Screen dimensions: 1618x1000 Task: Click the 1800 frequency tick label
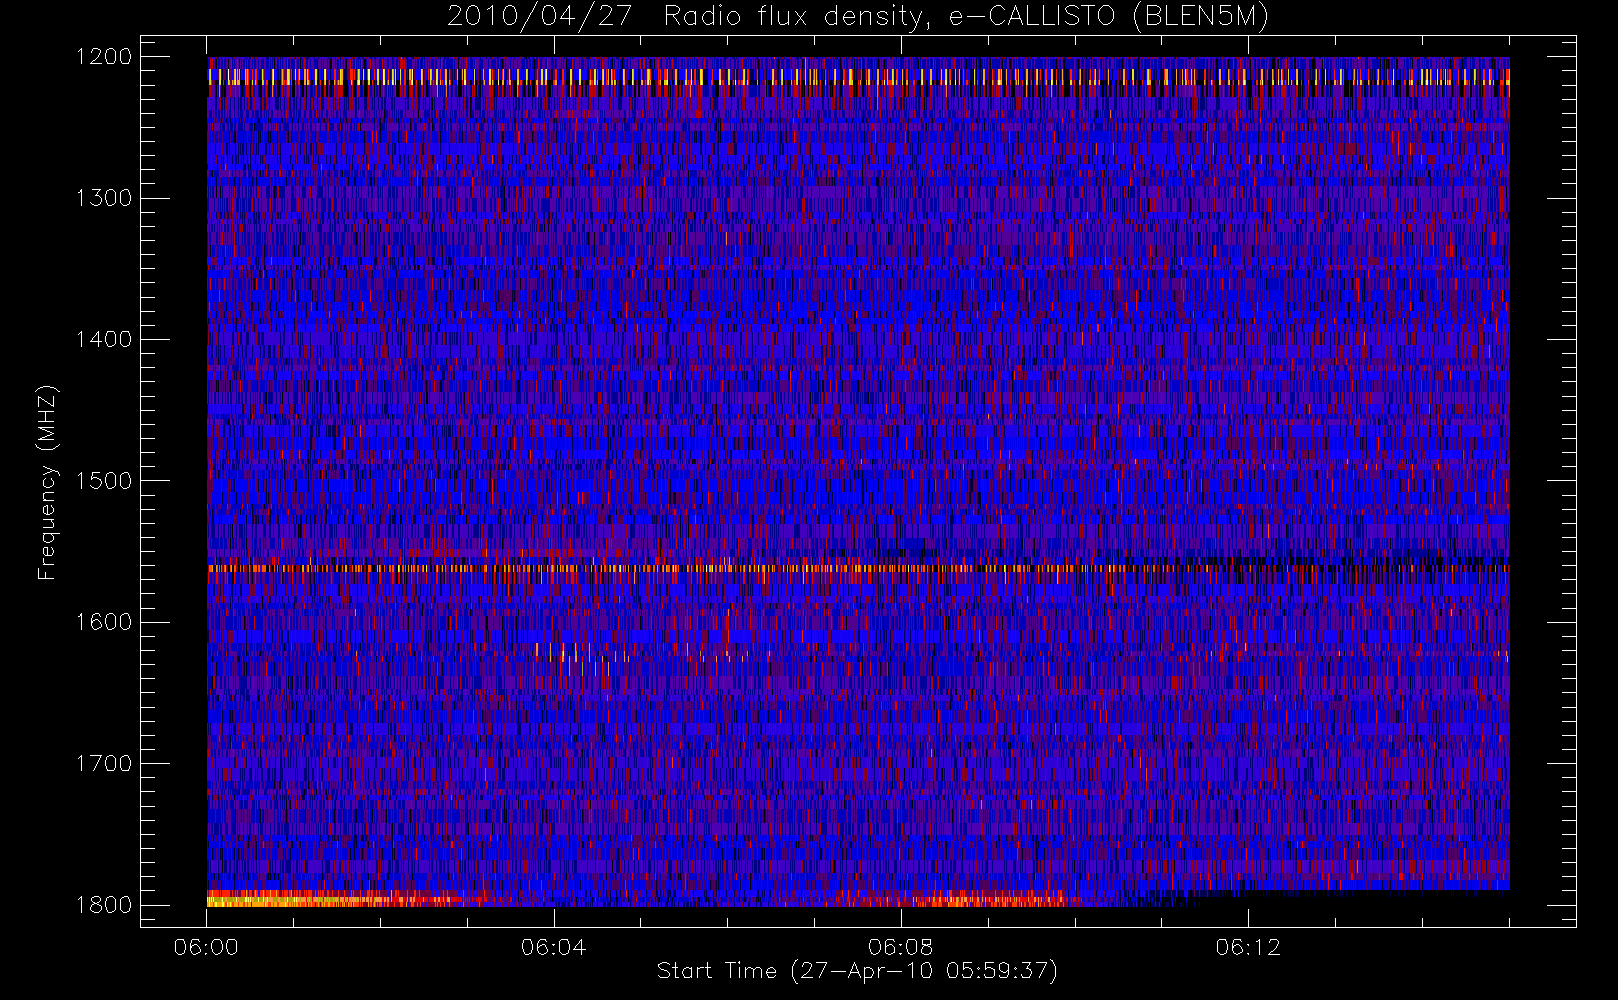pos(104,905)
